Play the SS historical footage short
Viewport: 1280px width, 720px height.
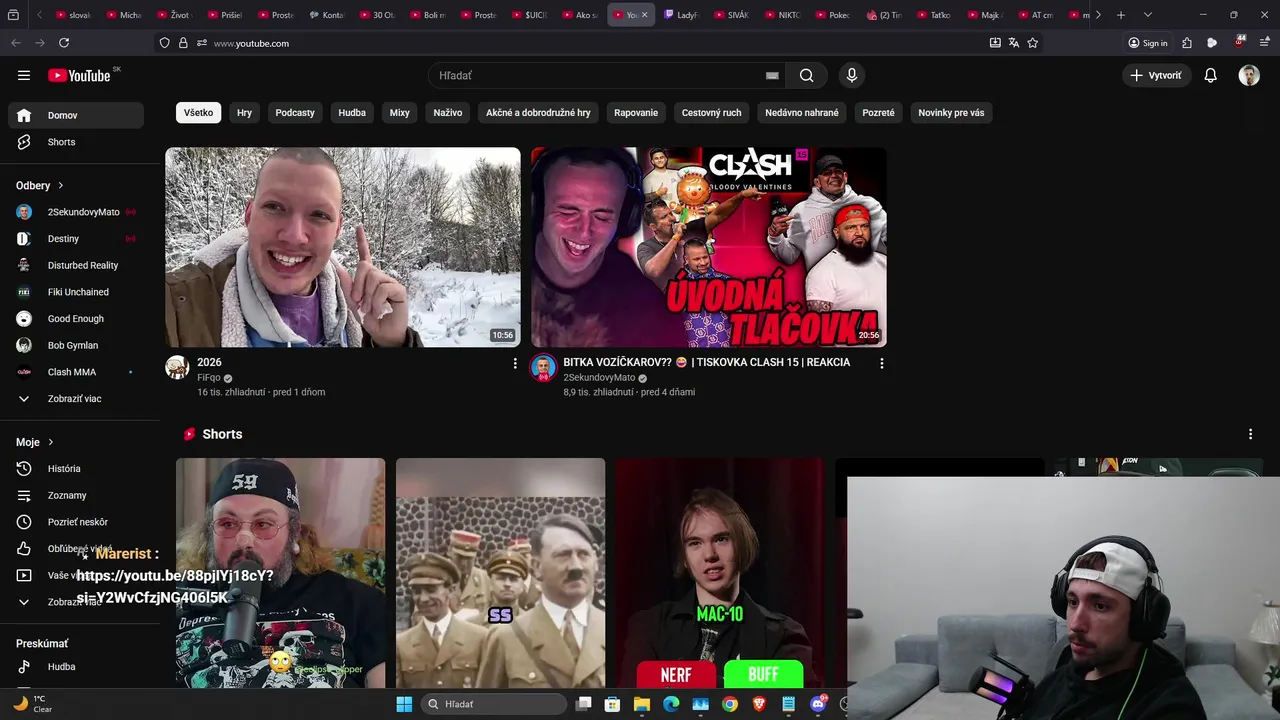(x=500, y=573)
